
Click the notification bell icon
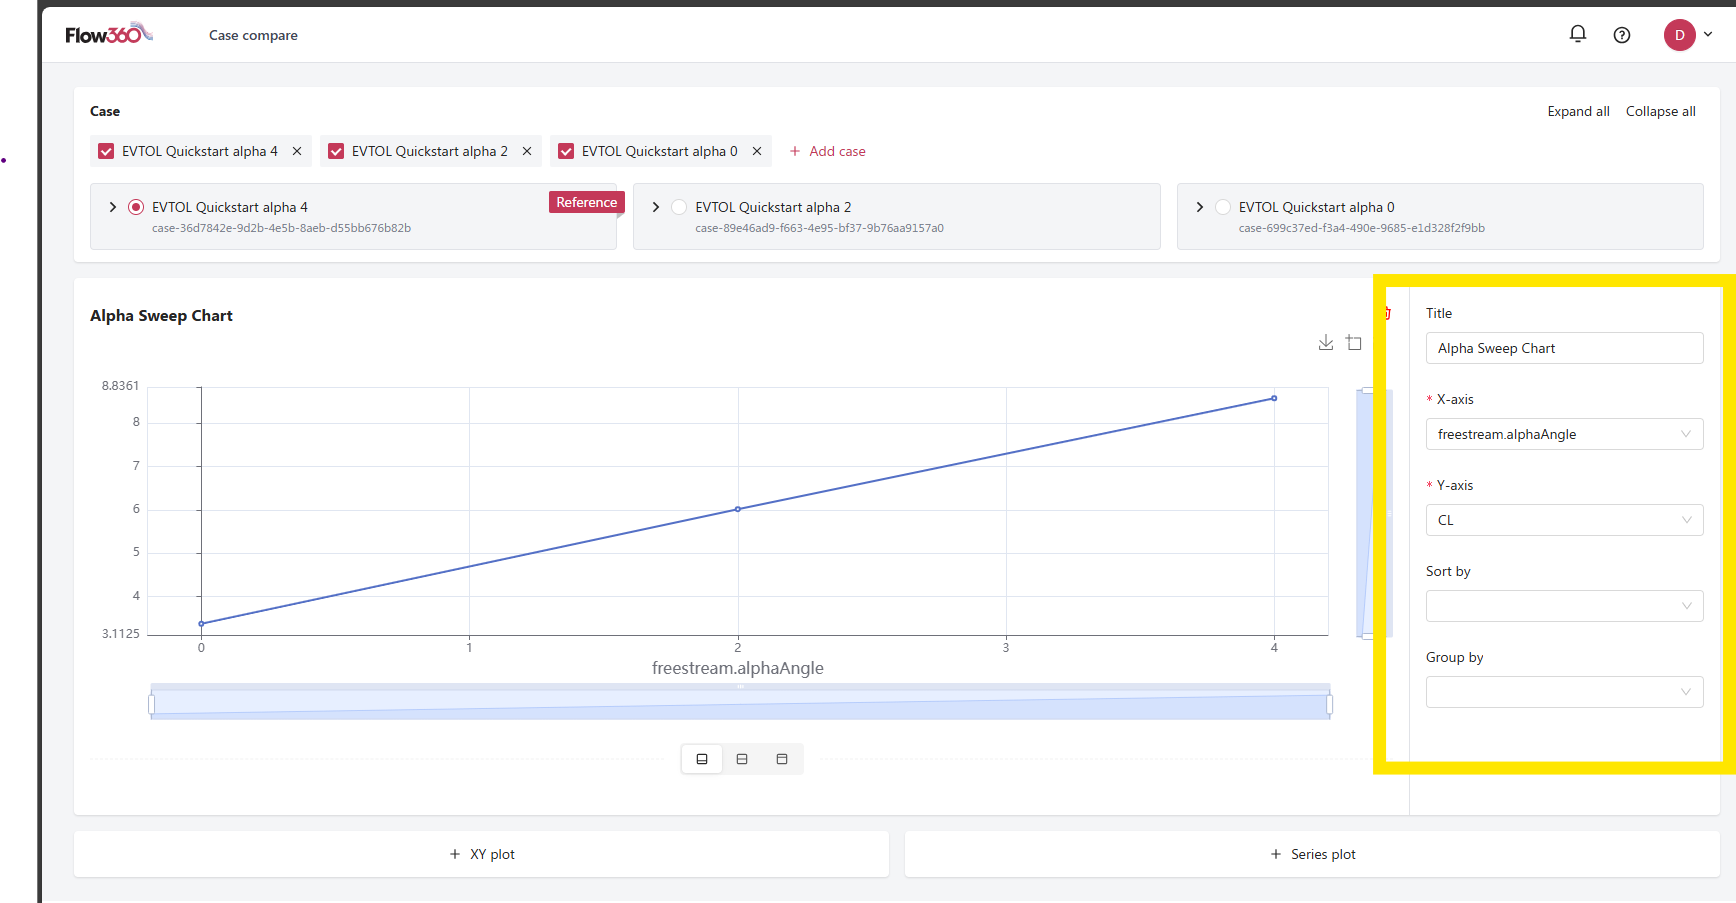[1577, 34]
